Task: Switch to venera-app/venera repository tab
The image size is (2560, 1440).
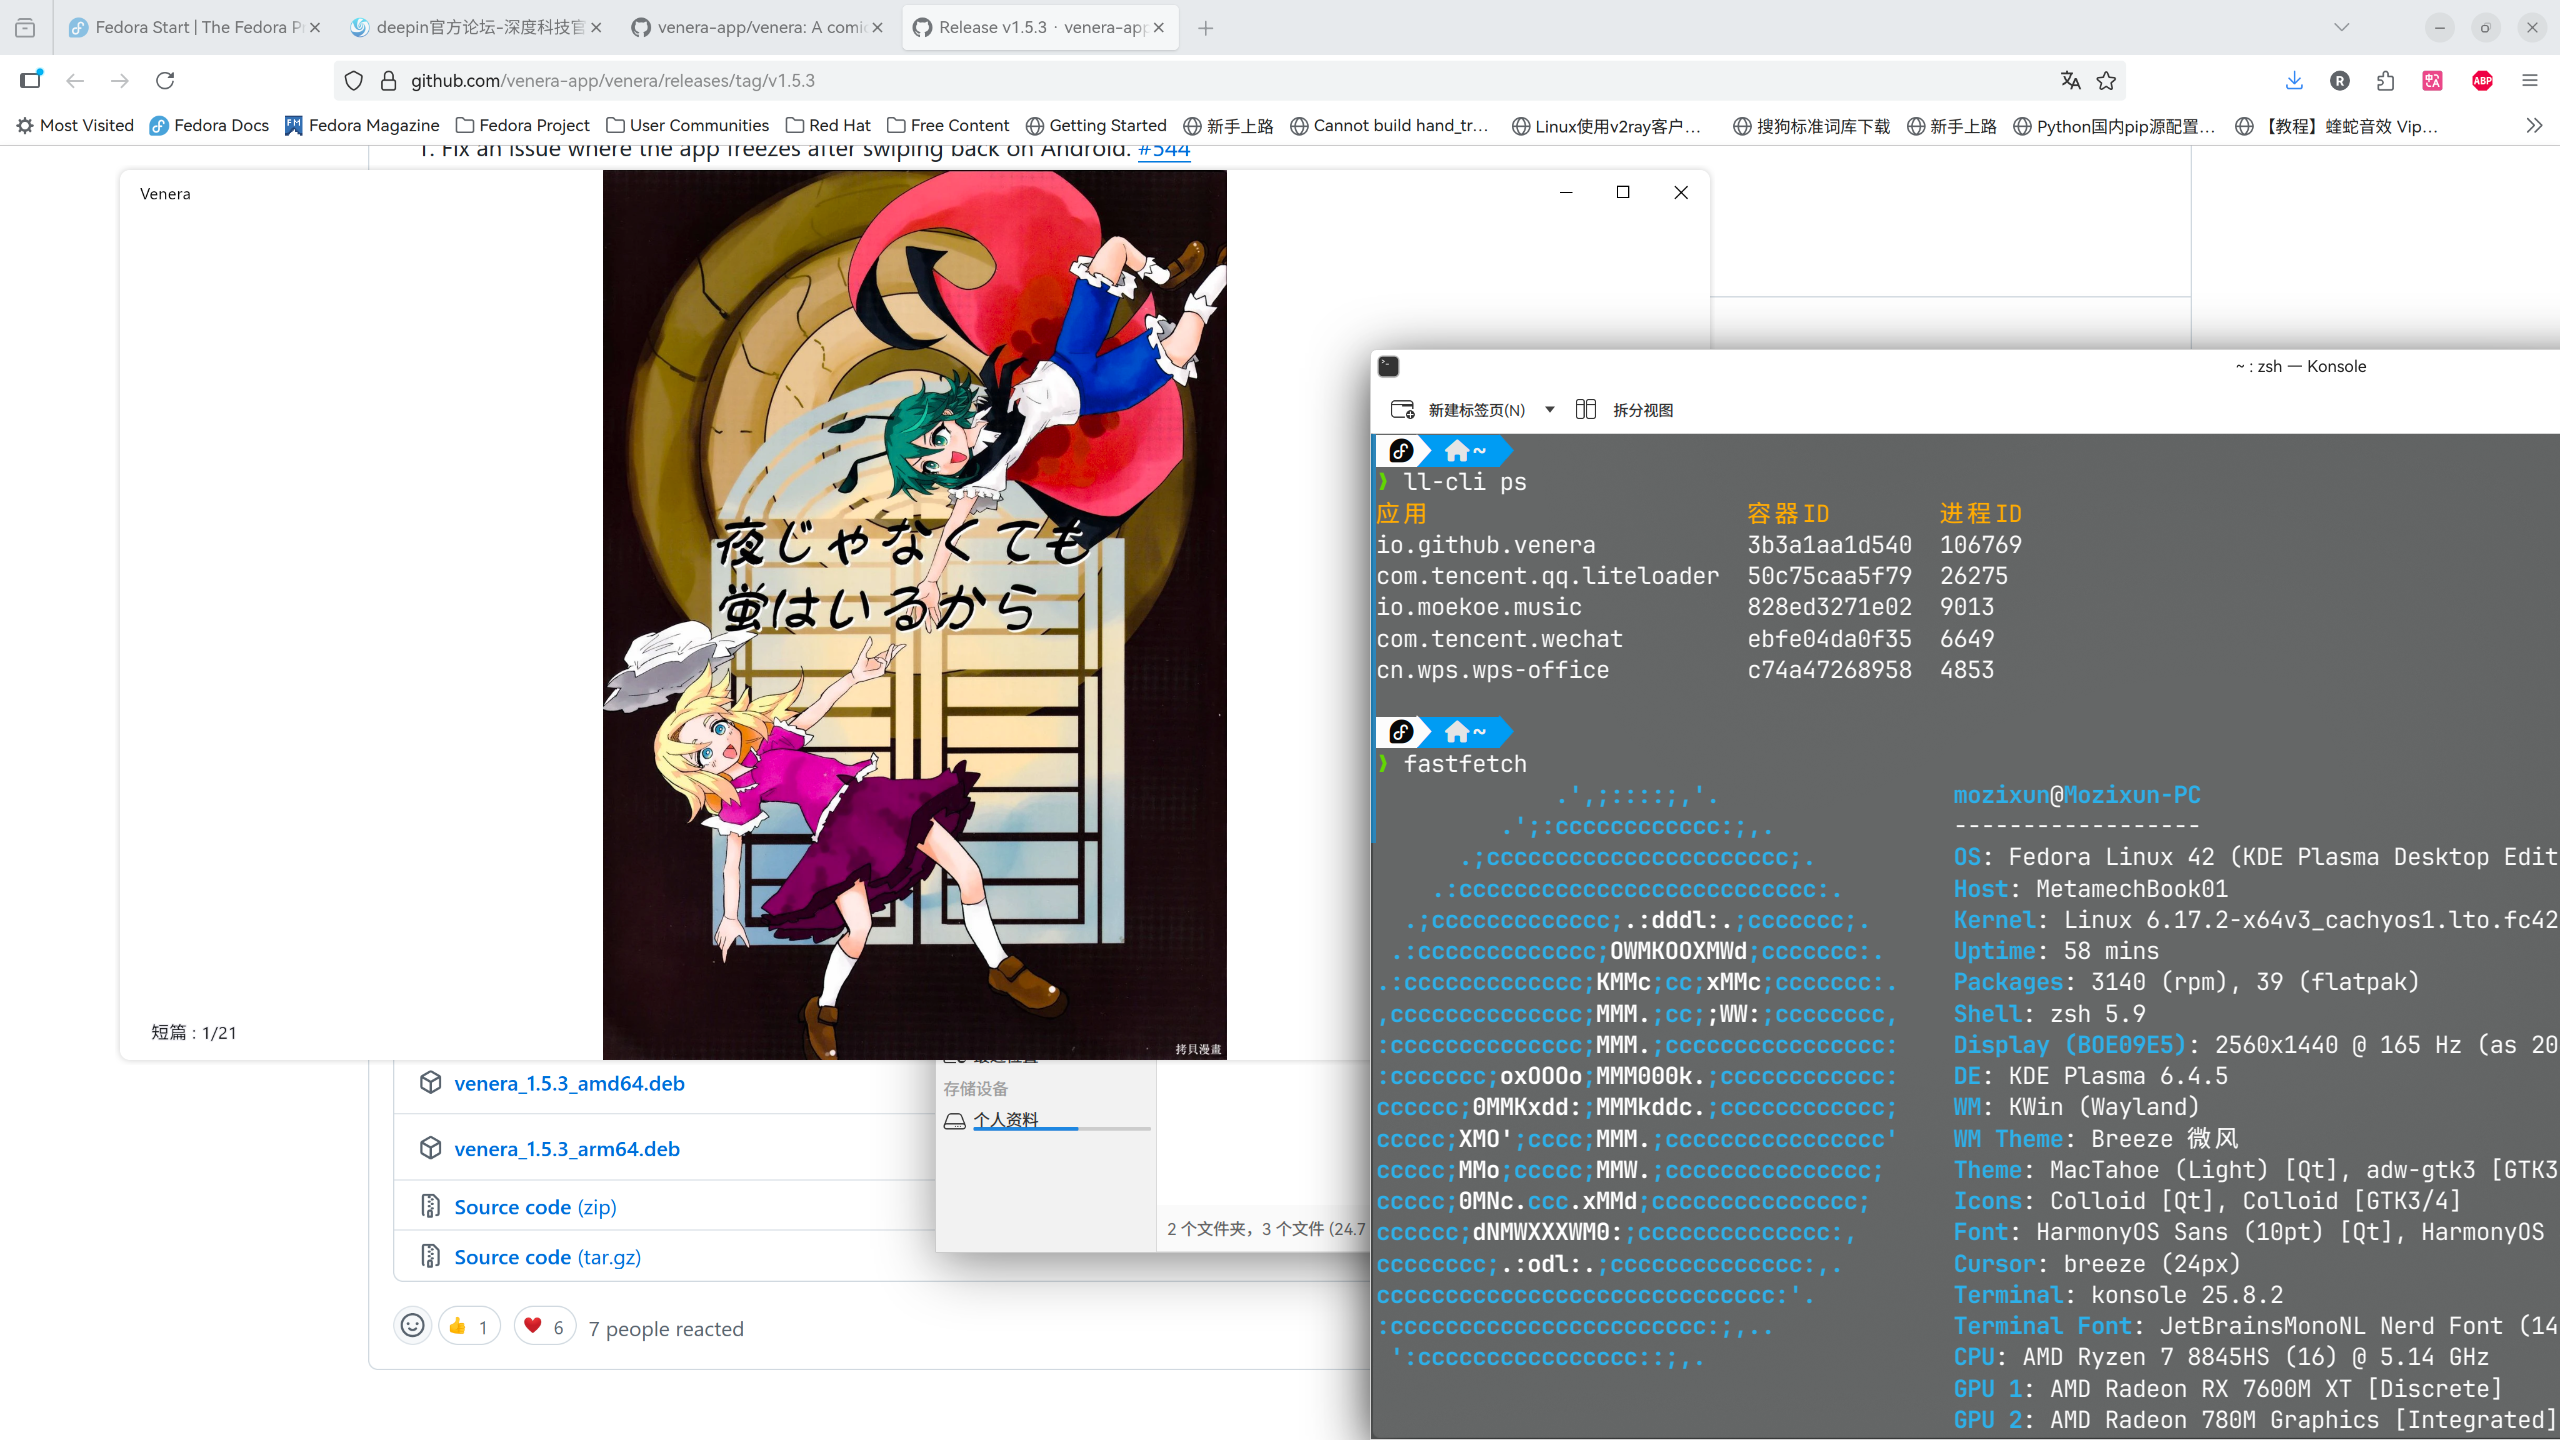Action: pyautogui.click(x=757, y=28)
